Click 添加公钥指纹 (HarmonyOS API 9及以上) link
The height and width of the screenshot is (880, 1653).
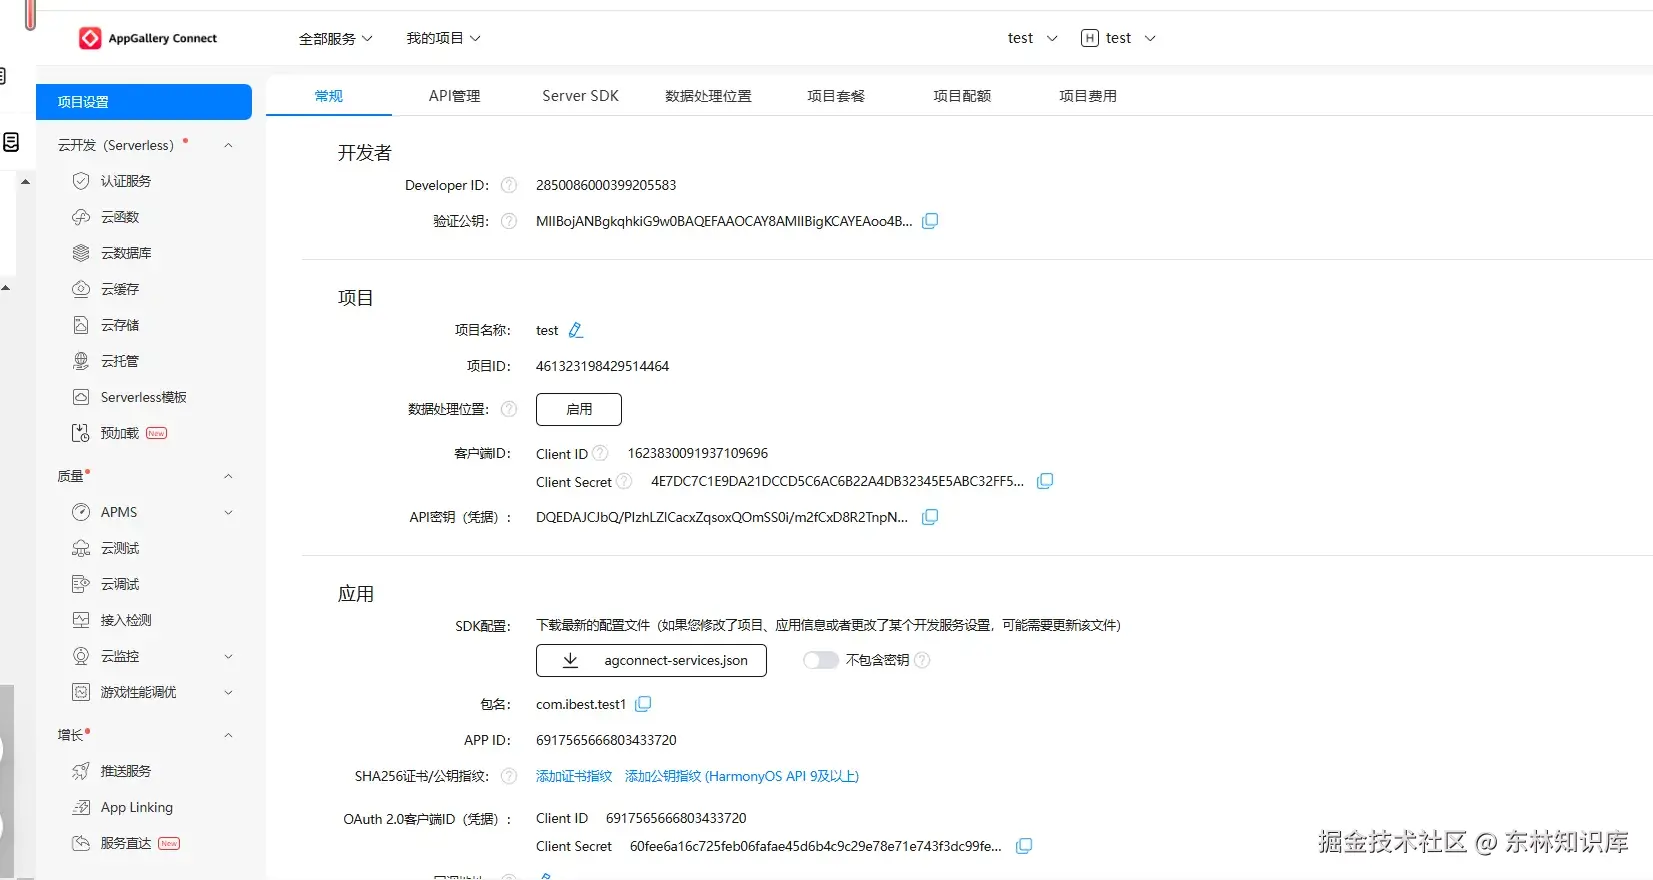742,776
